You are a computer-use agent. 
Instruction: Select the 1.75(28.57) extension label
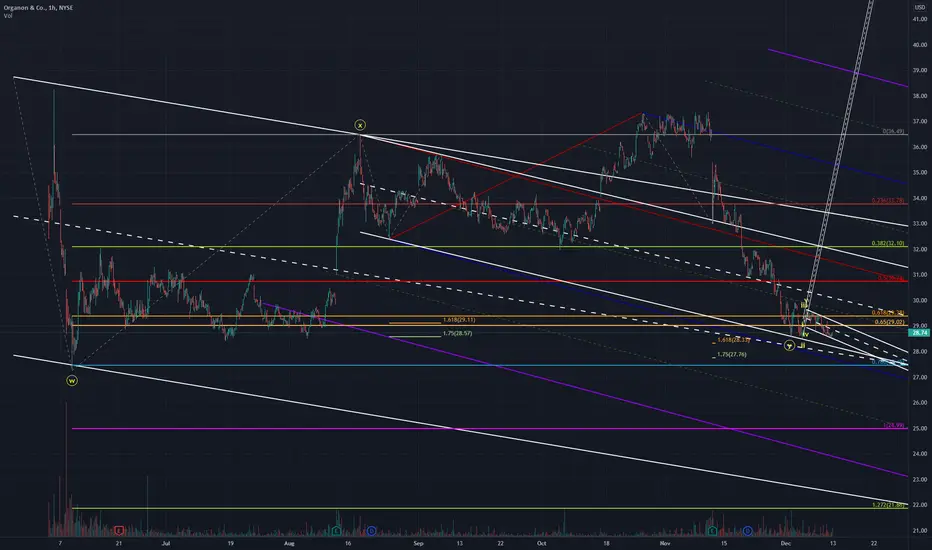[457, 334]
